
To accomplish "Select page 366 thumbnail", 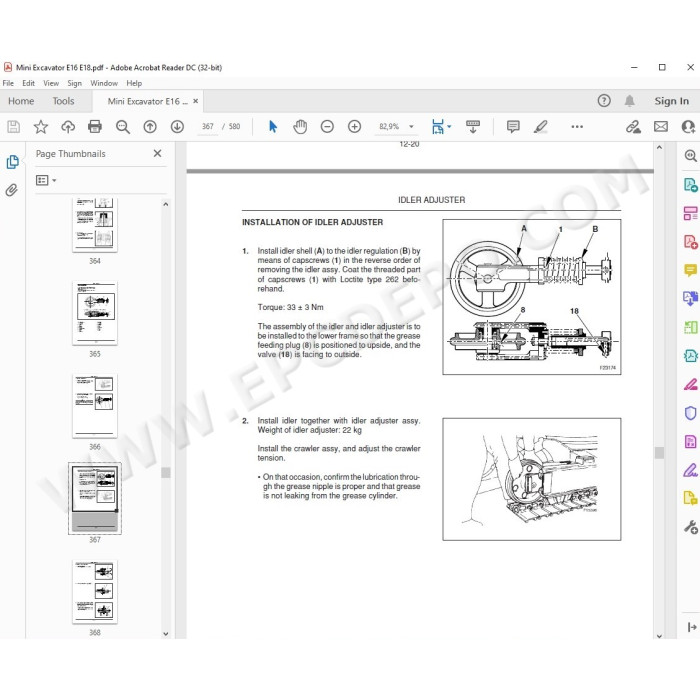I will [95, 406].
